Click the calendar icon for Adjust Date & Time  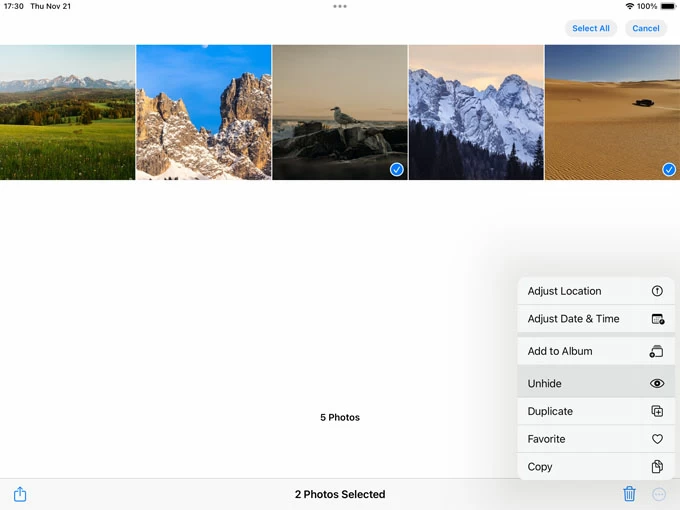(657, 319)
